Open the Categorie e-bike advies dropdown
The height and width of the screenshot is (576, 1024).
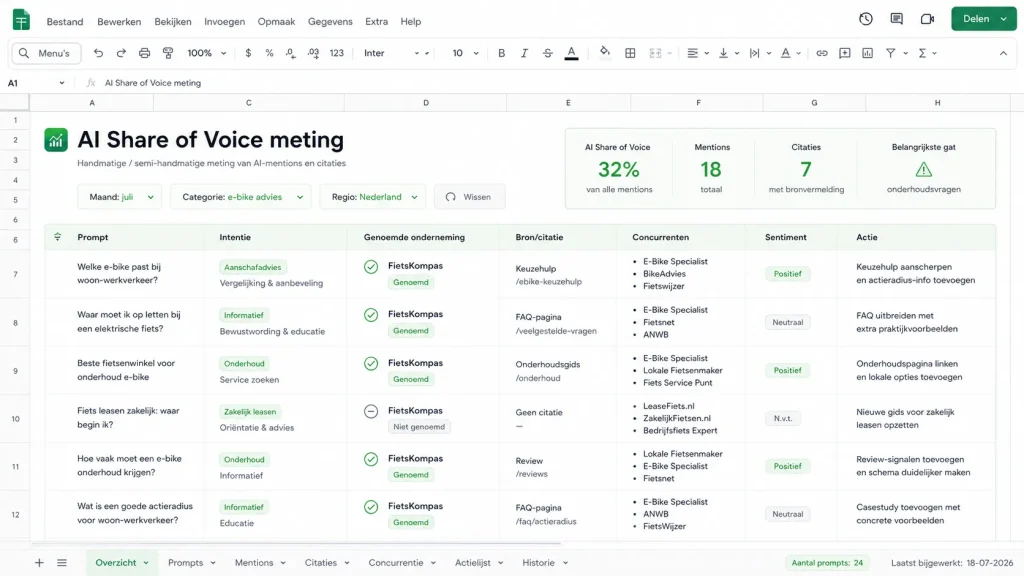[241, 197]
